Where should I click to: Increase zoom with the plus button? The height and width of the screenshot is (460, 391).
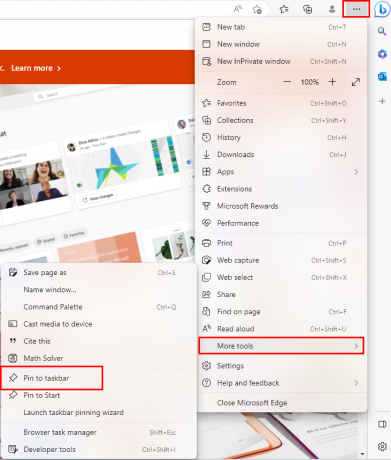[x=332, y=82]
